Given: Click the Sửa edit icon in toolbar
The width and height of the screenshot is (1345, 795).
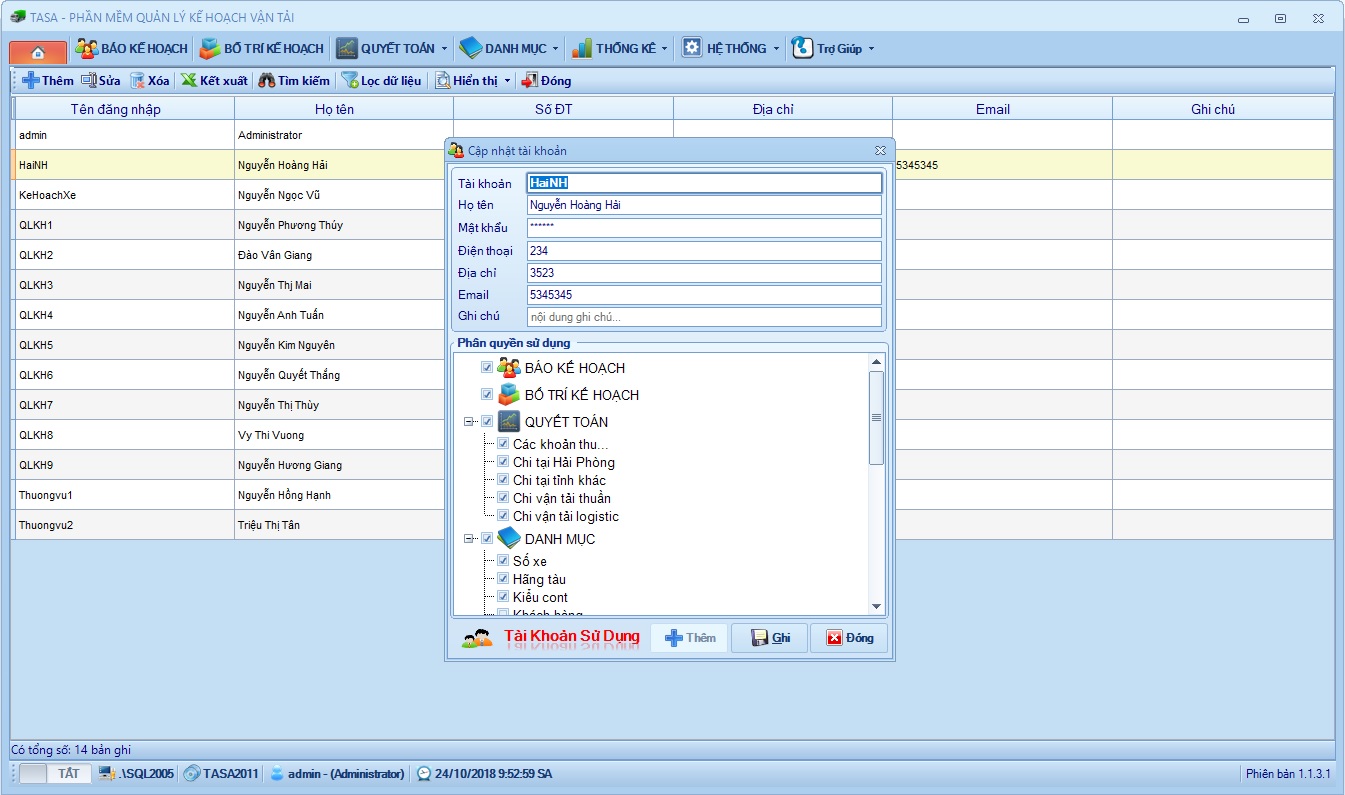Looking at the screenshot, I should [x=89, y=81].
